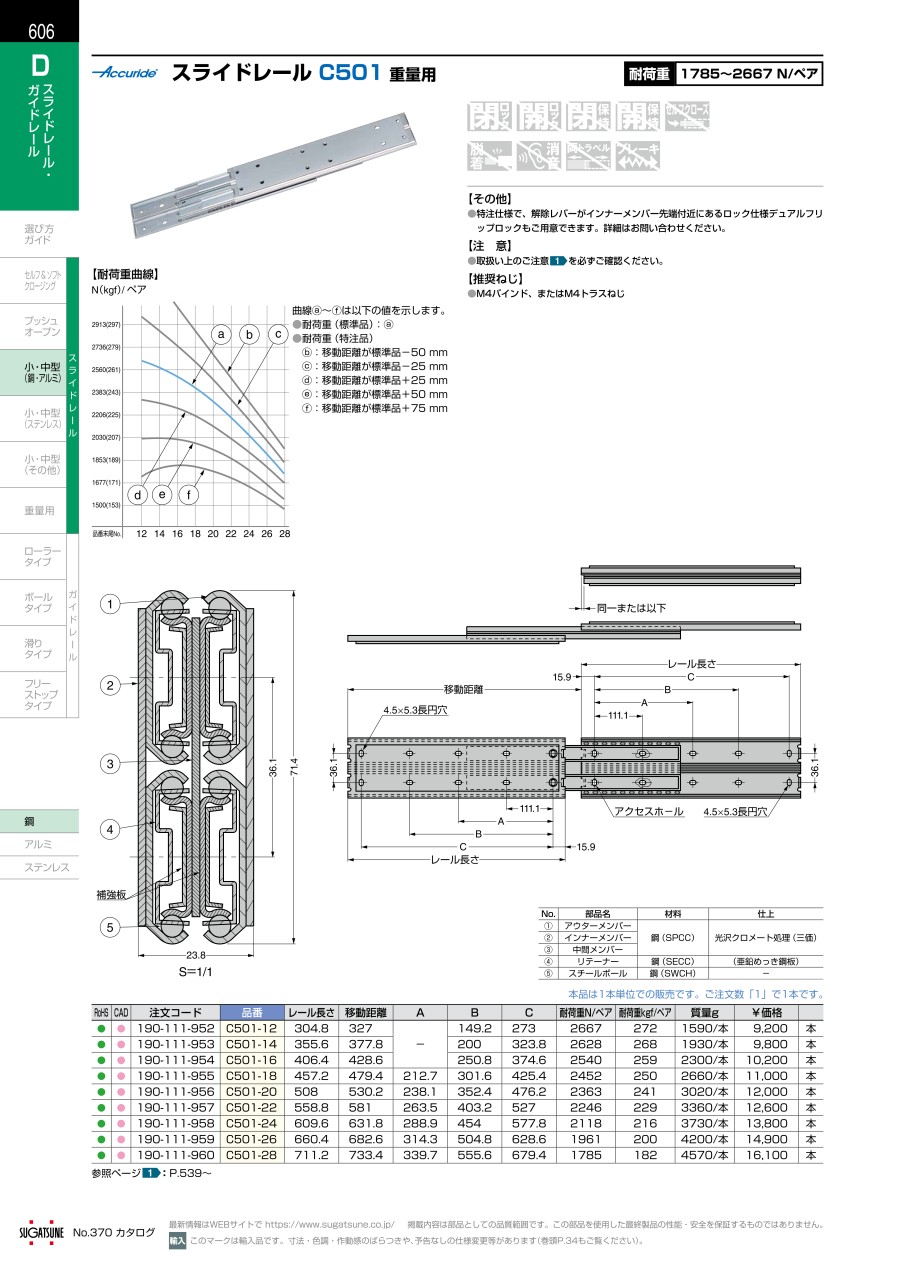Click the SUGATSUNE logo in footer
This screenshot has height=1272, width=900.
point(42,1232)
